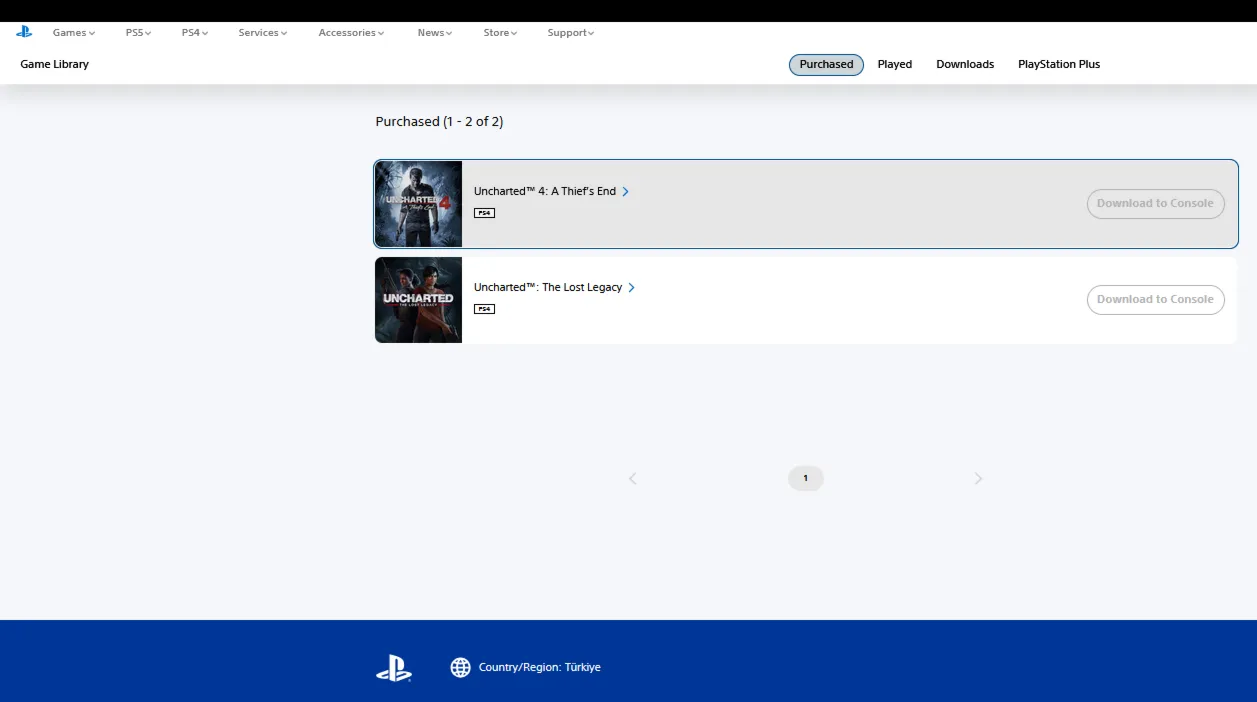Select the PlayStation Plus tab
The height and width of the screenshot is (702, 1257).
[1058, 64]
